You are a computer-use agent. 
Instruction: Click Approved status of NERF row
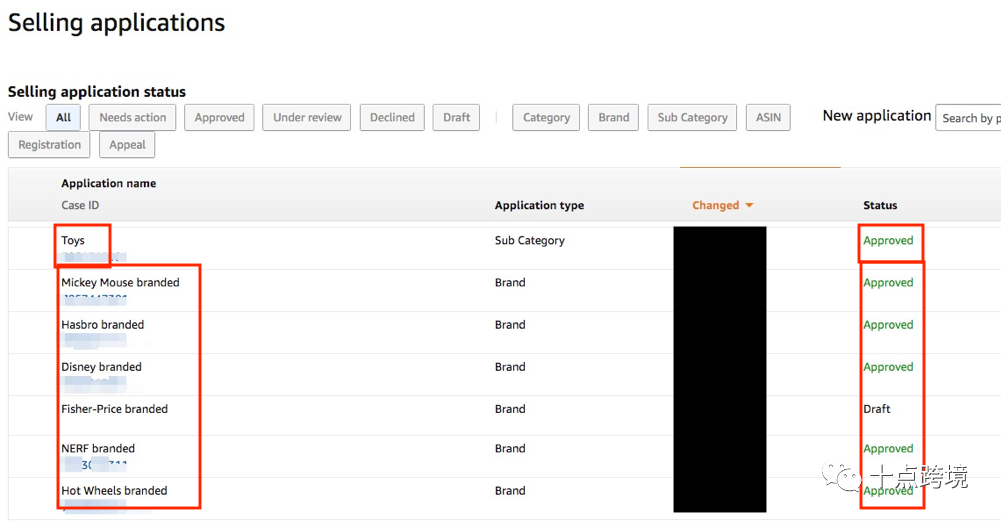[x=888, y=449]
